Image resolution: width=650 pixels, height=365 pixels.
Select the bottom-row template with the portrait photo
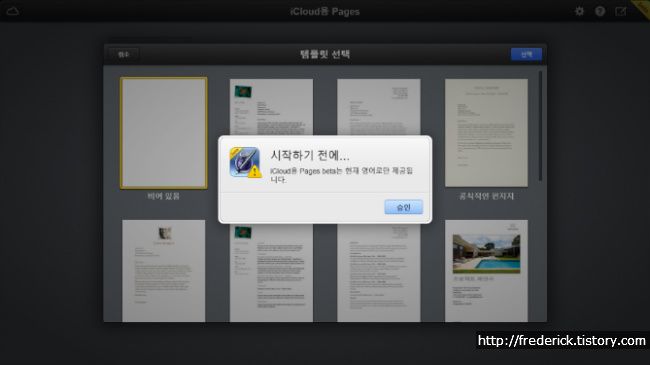click(164, 271)
